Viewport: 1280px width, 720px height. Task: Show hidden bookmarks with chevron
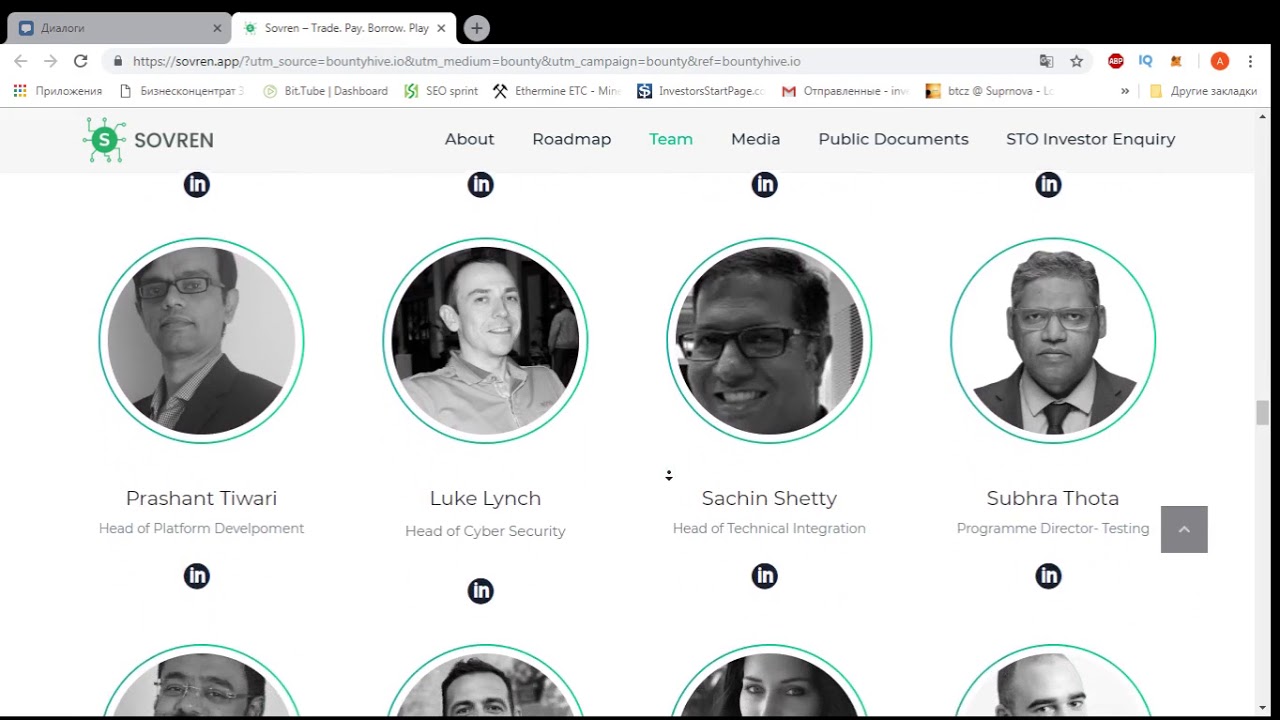[1125, 91]
